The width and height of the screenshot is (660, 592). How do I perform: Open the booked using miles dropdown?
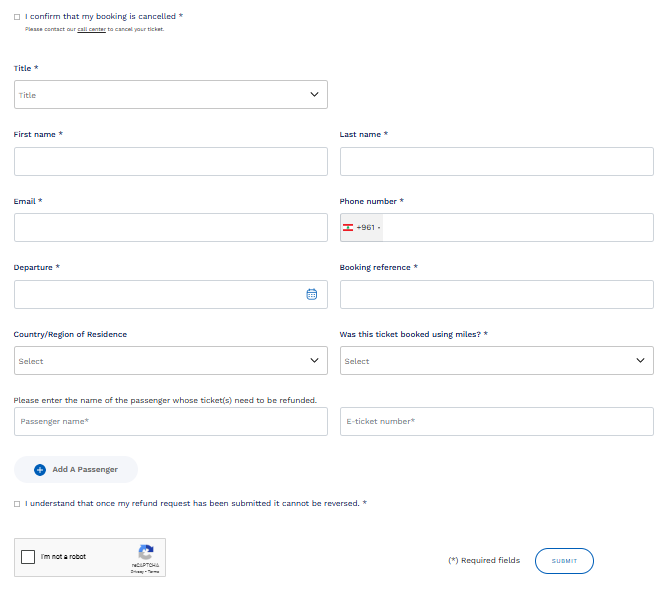pos(496,361)
